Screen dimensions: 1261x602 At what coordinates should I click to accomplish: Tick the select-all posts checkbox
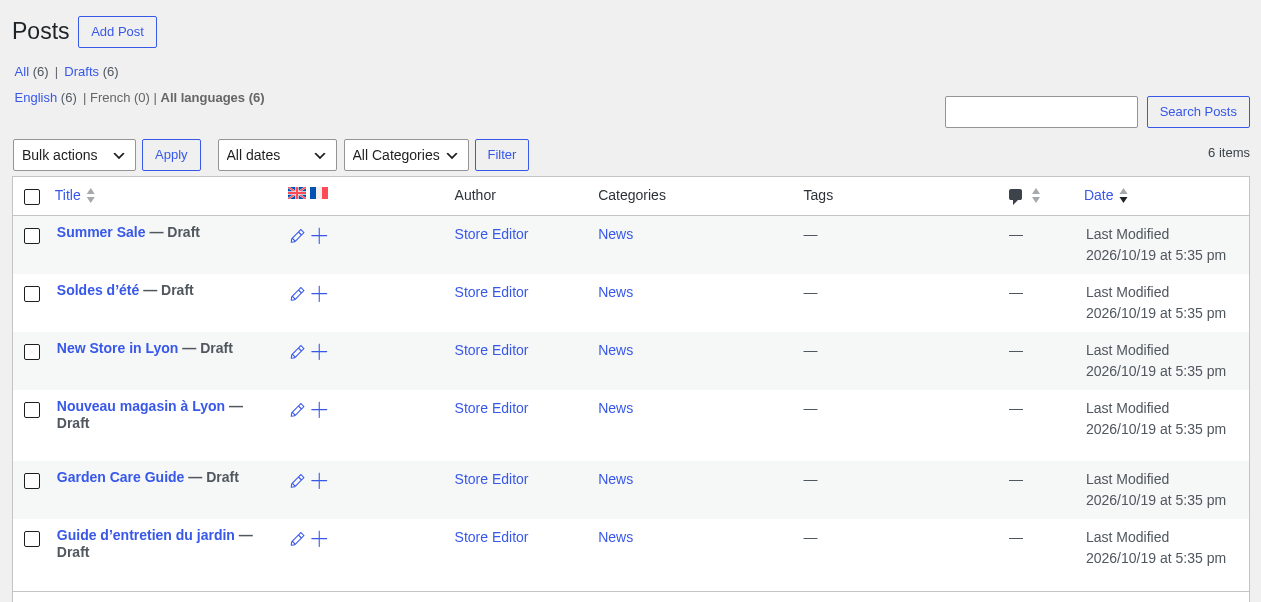(x=32, y=197)
